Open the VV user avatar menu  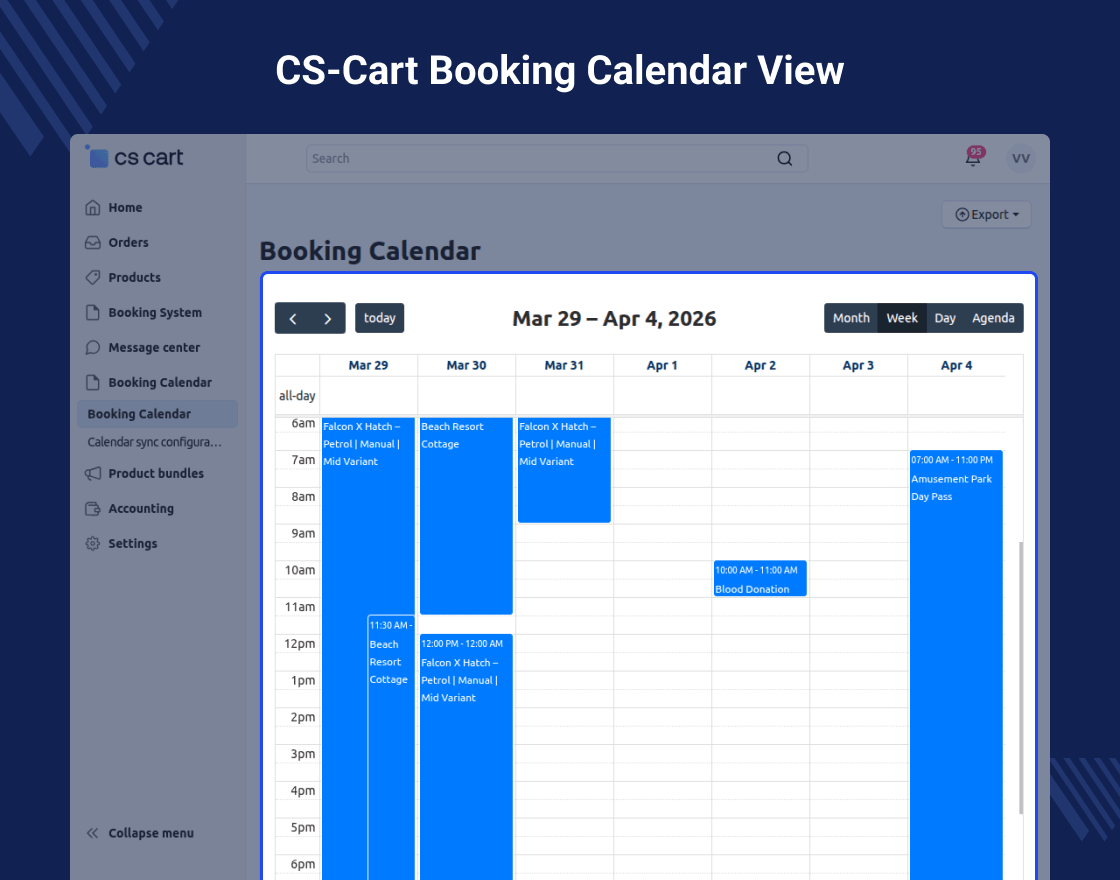pos(1020,159)
